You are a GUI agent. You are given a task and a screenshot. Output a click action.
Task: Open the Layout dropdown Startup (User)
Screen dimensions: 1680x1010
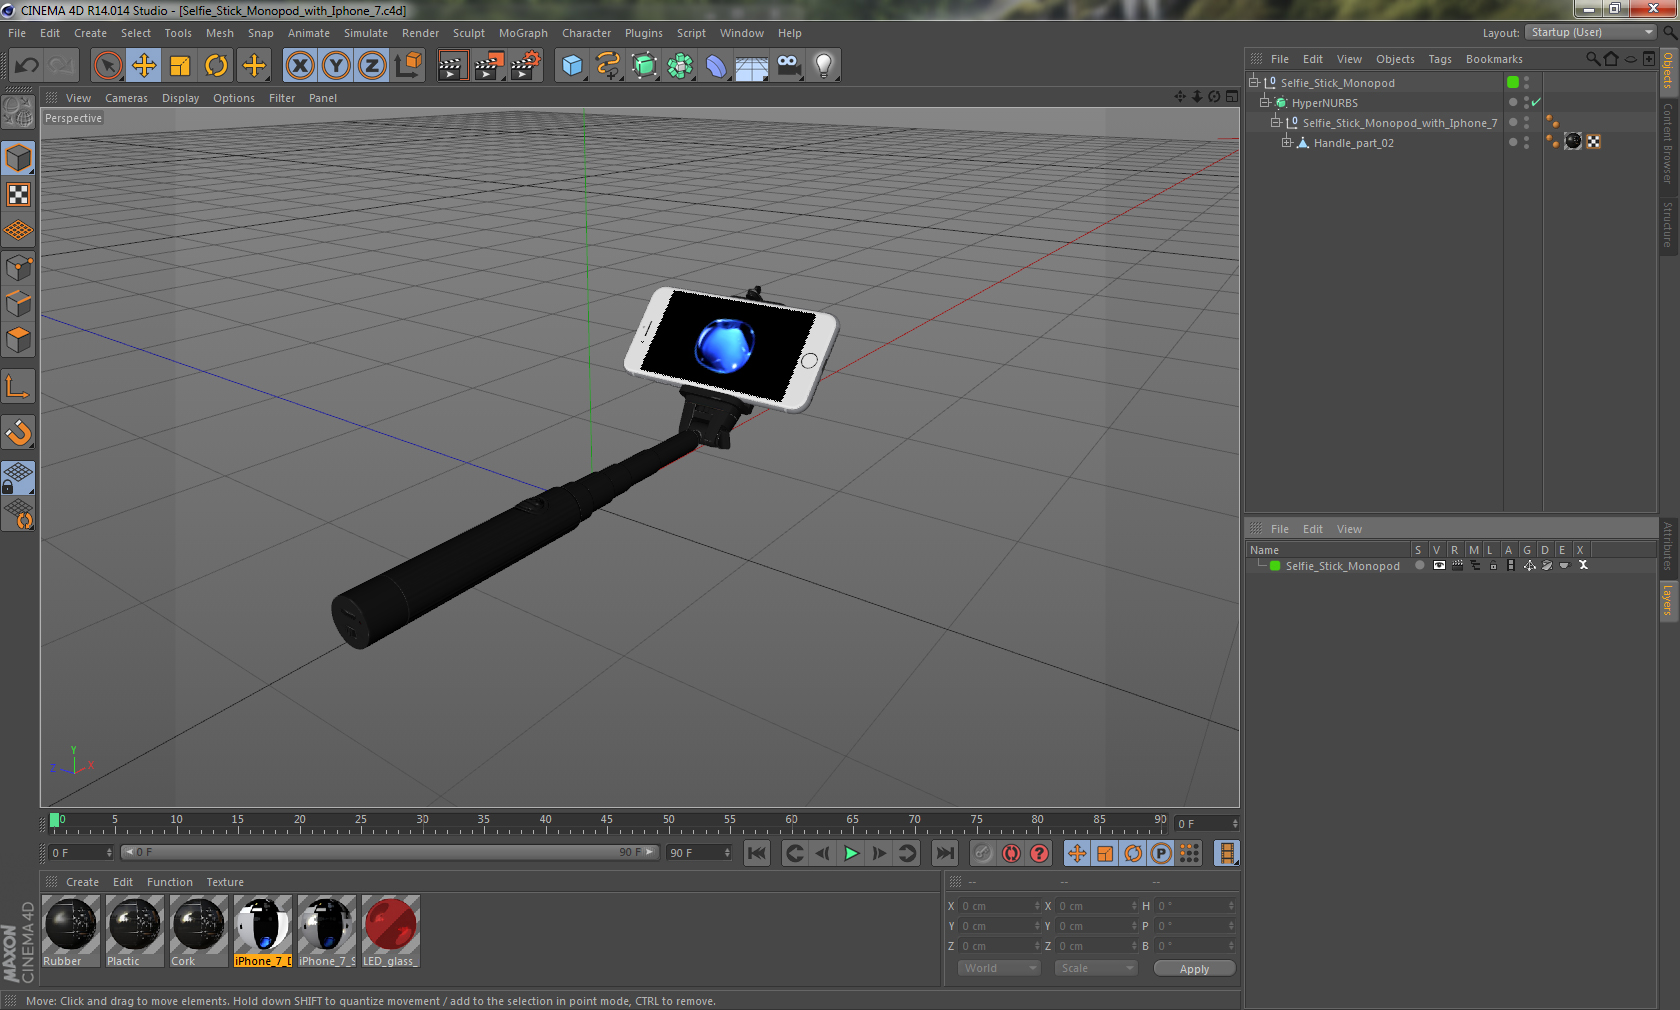point(1591,32)
